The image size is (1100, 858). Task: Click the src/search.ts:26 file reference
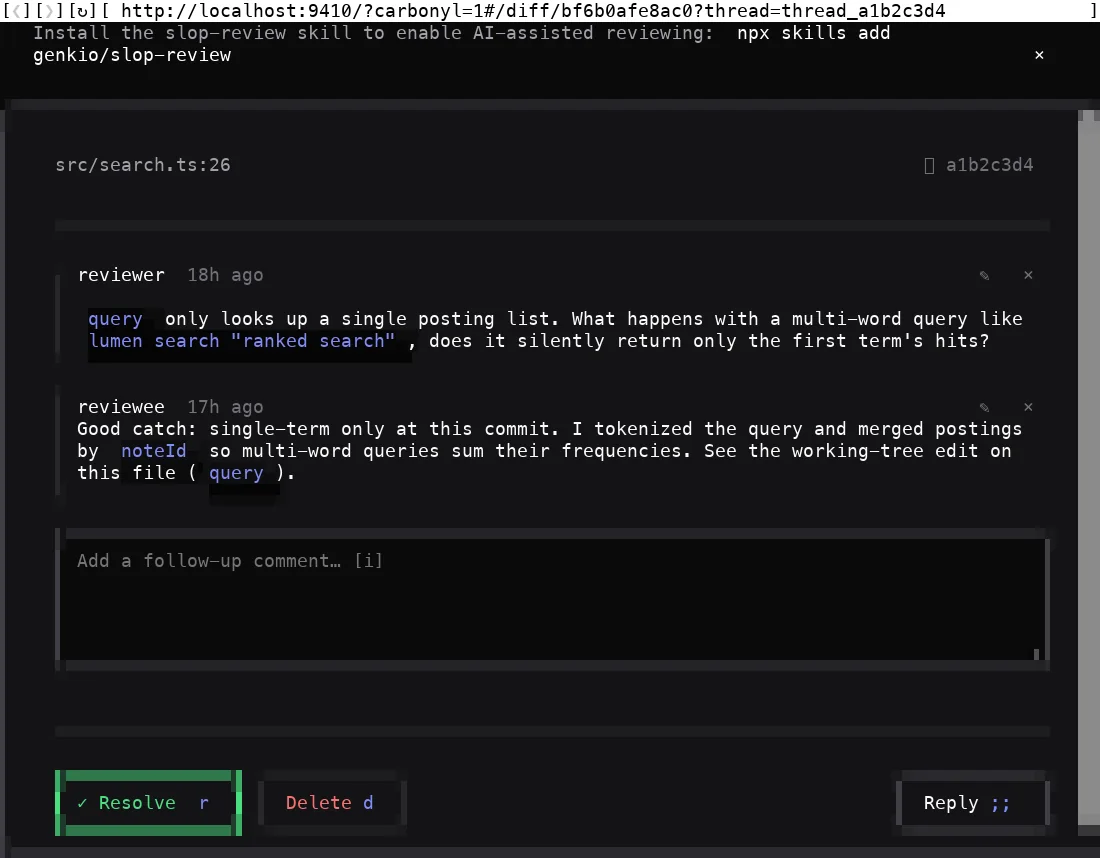click(142, 165)
